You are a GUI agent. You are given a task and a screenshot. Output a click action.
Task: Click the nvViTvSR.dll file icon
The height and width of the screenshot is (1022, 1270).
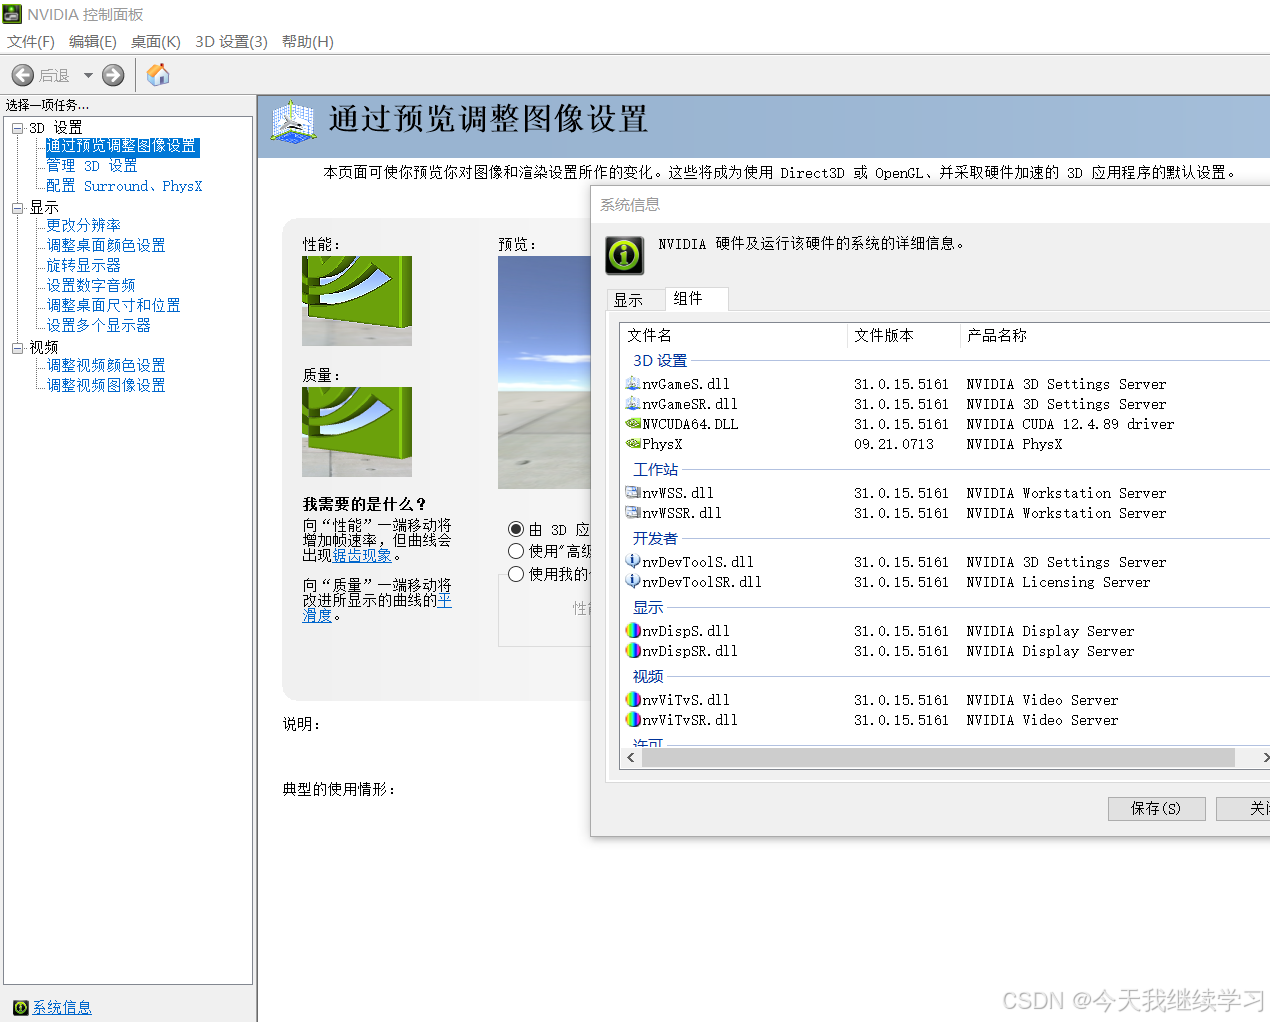click(x=633, y=719)
